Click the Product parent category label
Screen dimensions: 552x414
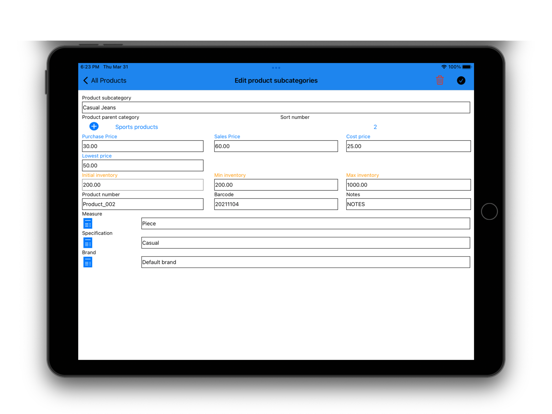pos(111,117)
